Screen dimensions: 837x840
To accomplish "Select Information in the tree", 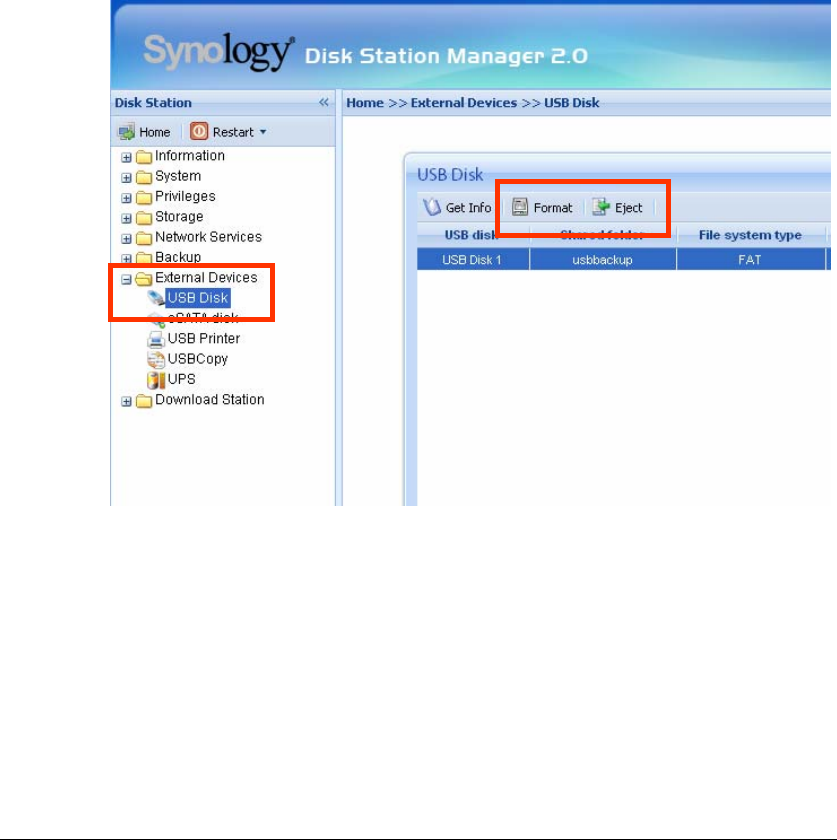I will (x=190, y=156).
